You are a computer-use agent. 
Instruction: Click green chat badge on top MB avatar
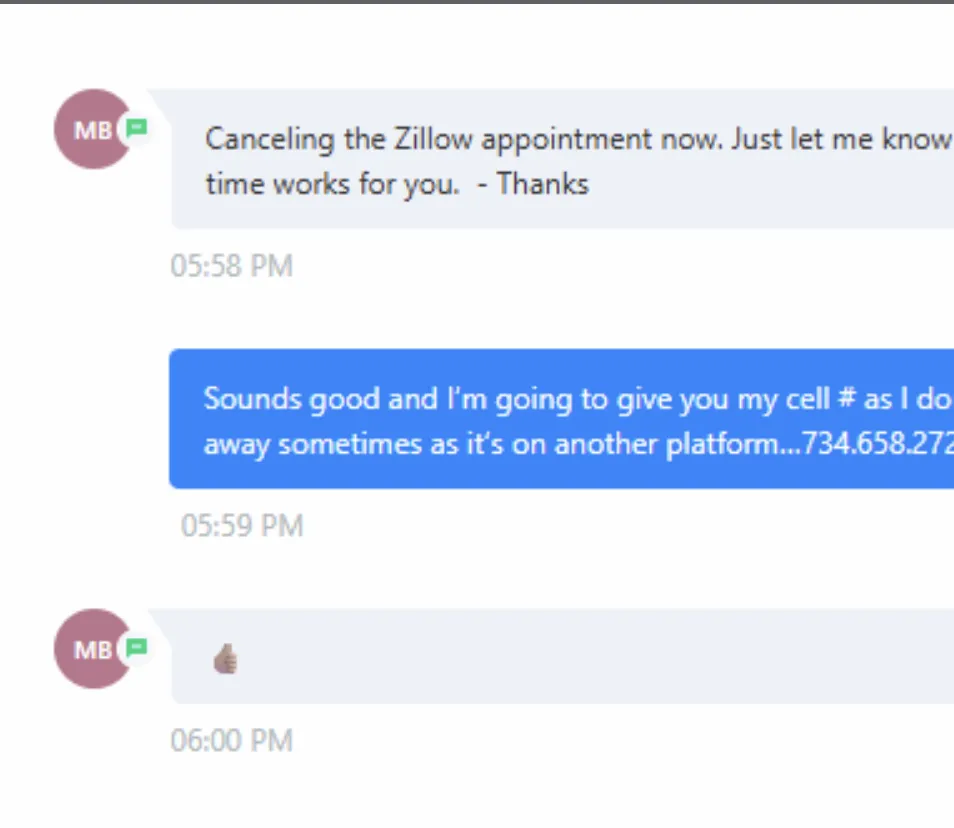(x=137, y=128)
